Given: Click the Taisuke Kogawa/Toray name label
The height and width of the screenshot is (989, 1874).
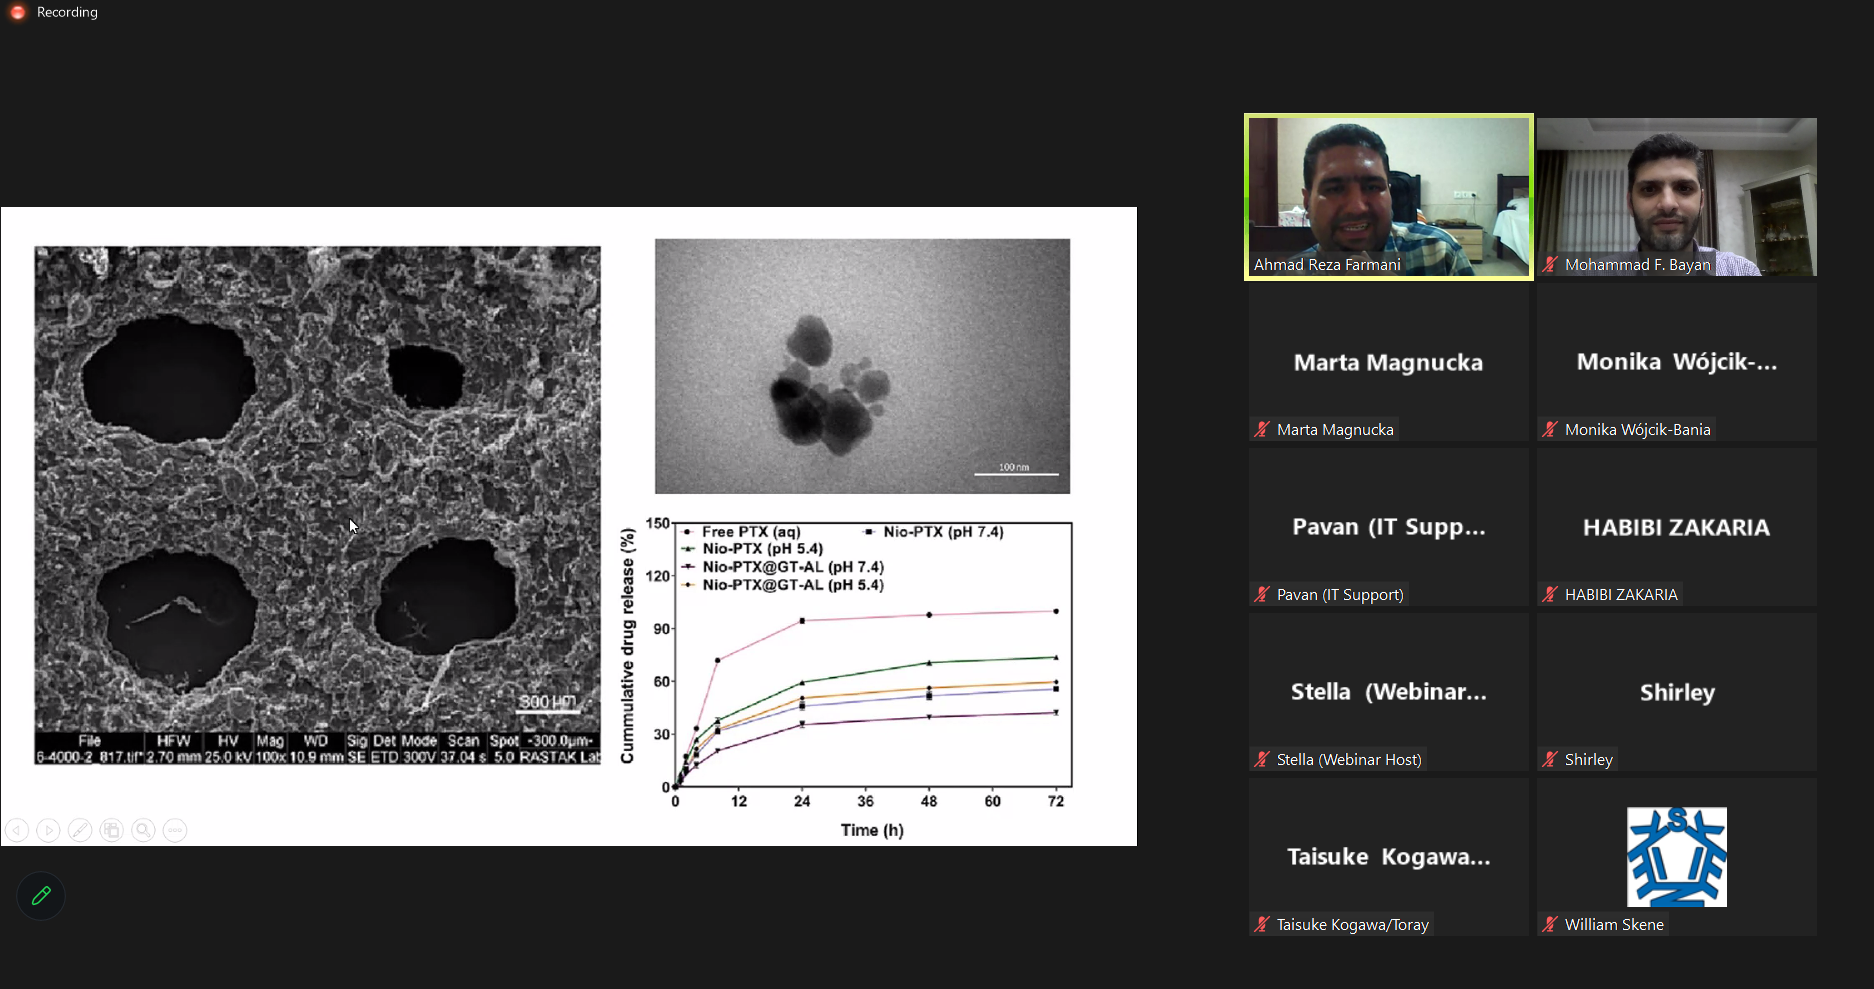Looking at the screenshot, I should click(1352, 925).
